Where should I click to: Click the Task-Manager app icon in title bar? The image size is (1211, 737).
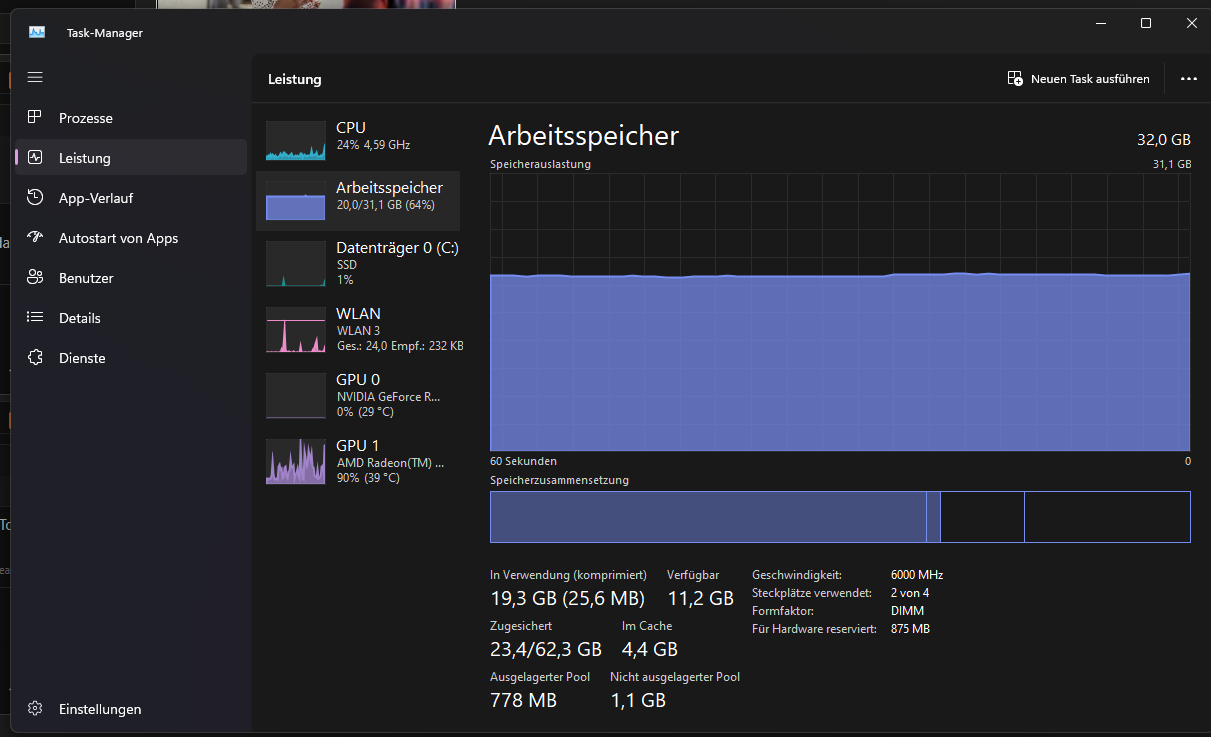(x=37, y=32)
